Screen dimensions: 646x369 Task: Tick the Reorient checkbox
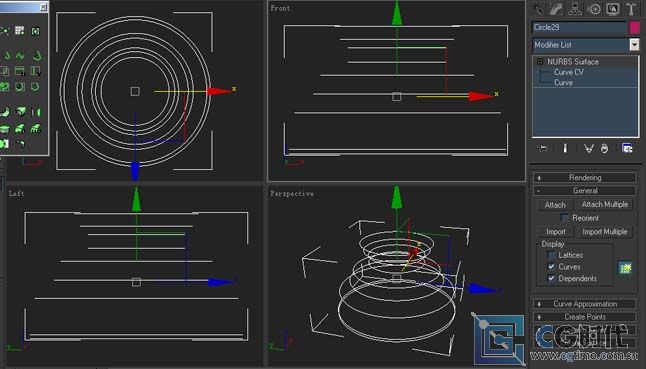[x=565, y=218]
